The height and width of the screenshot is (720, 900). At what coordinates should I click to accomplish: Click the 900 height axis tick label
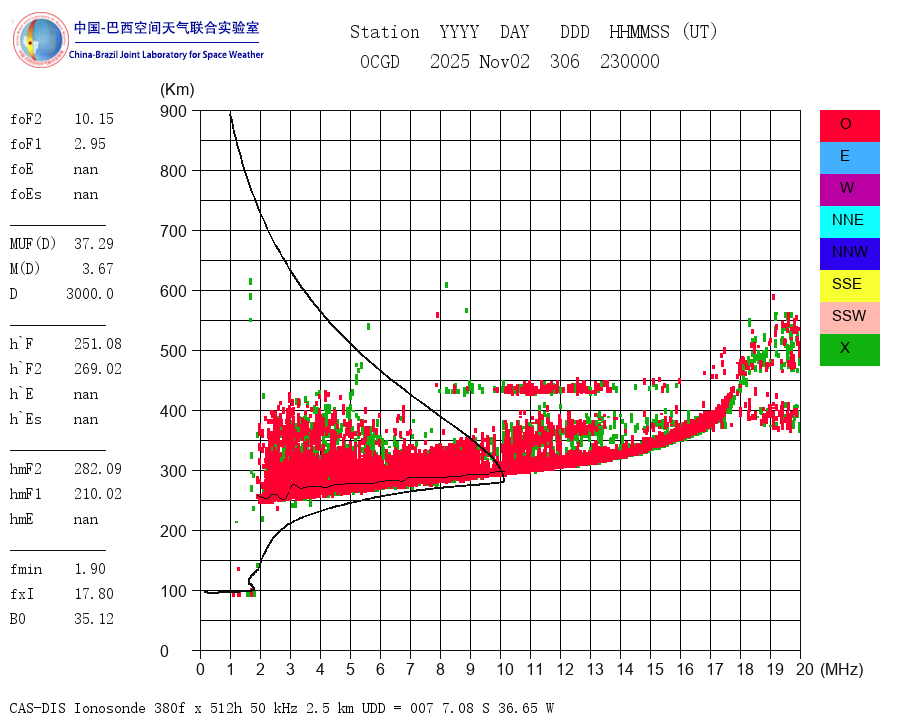pyautogui.click(x=173, y=111)
